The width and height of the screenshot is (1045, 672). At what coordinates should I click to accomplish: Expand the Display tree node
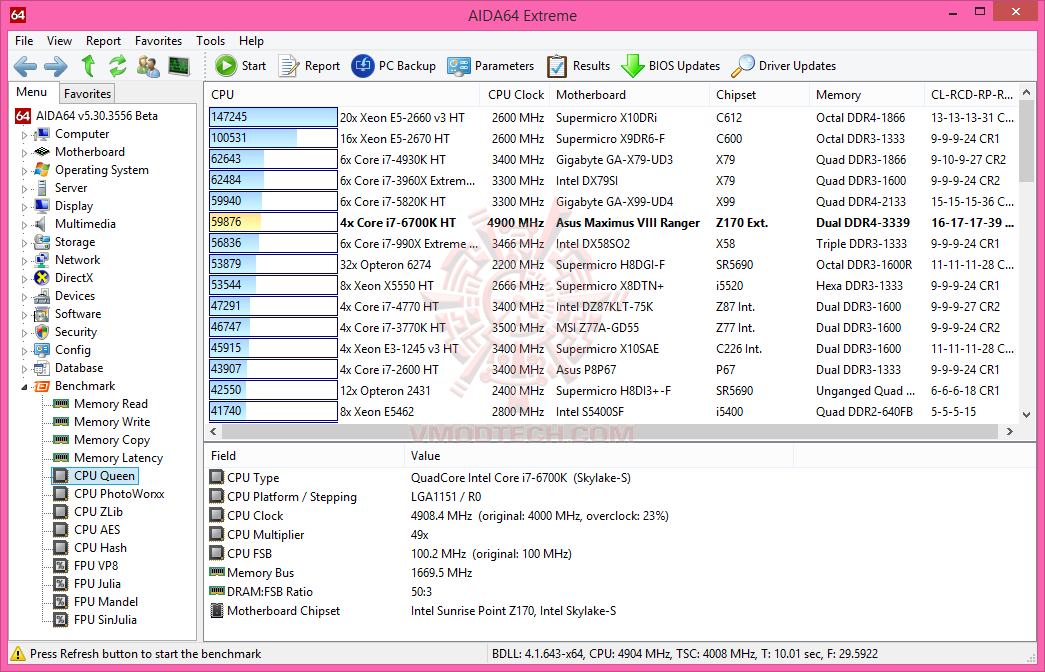pos(24,207)
